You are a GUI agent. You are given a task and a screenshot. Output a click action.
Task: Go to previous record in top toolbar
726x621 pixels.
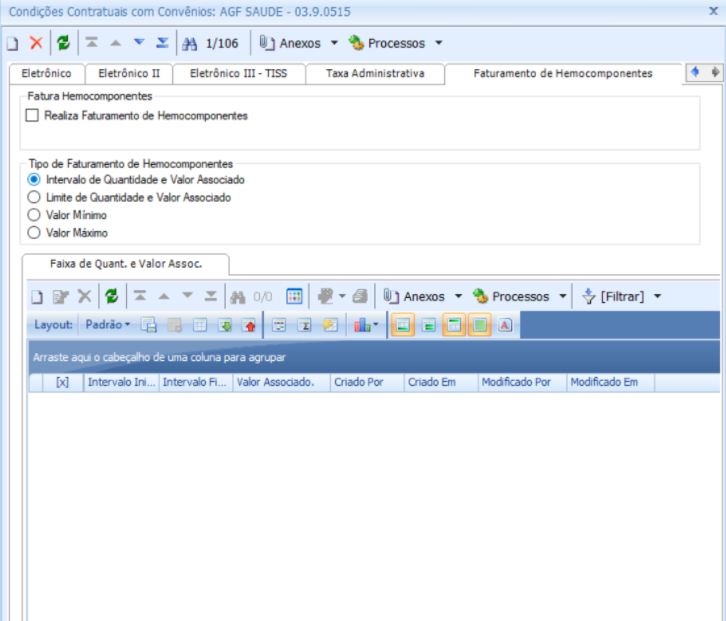[115, 43]
